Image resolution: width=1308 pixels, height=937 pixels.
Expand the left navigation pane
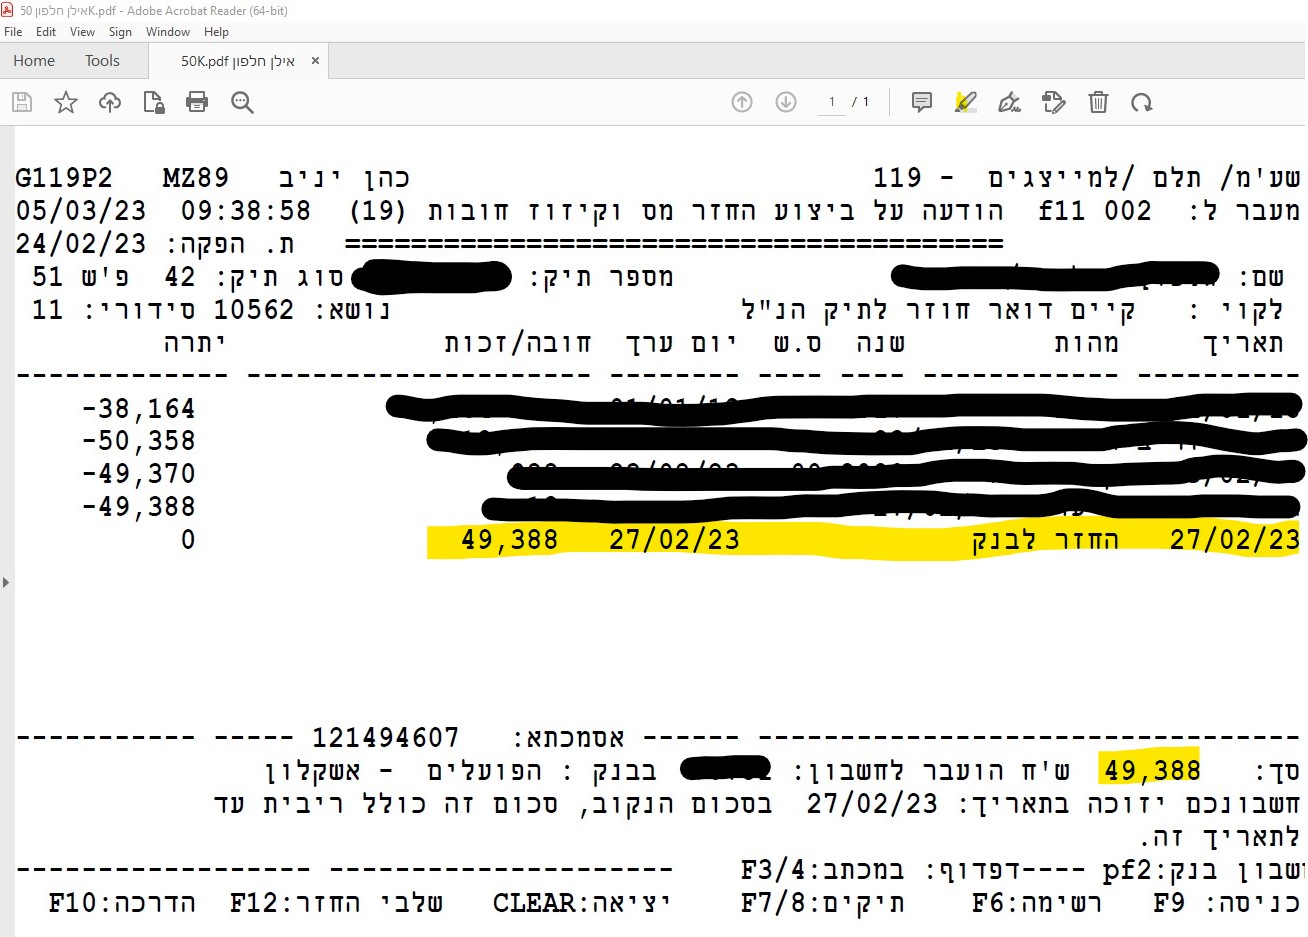click(8, 581)
